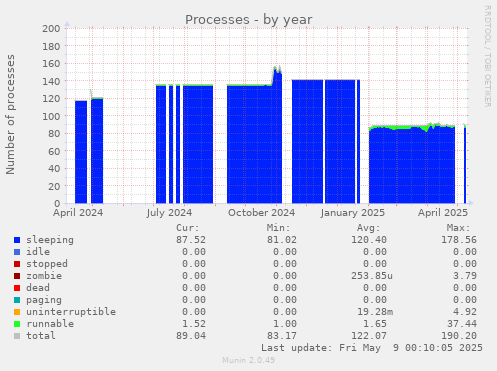Viewport: 497px width, 371px height.
Task: Select the 'paging' legend label
Action: coord(44,300)
